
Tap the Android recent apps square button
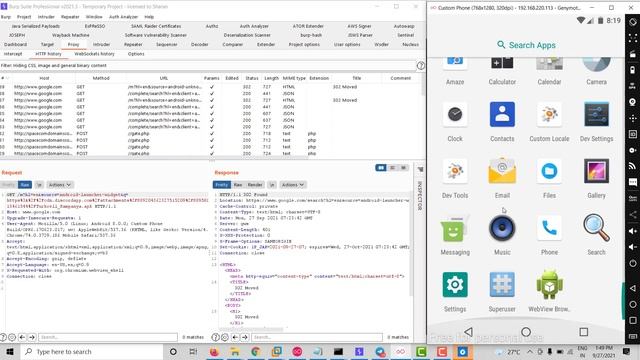coord(584,332)
